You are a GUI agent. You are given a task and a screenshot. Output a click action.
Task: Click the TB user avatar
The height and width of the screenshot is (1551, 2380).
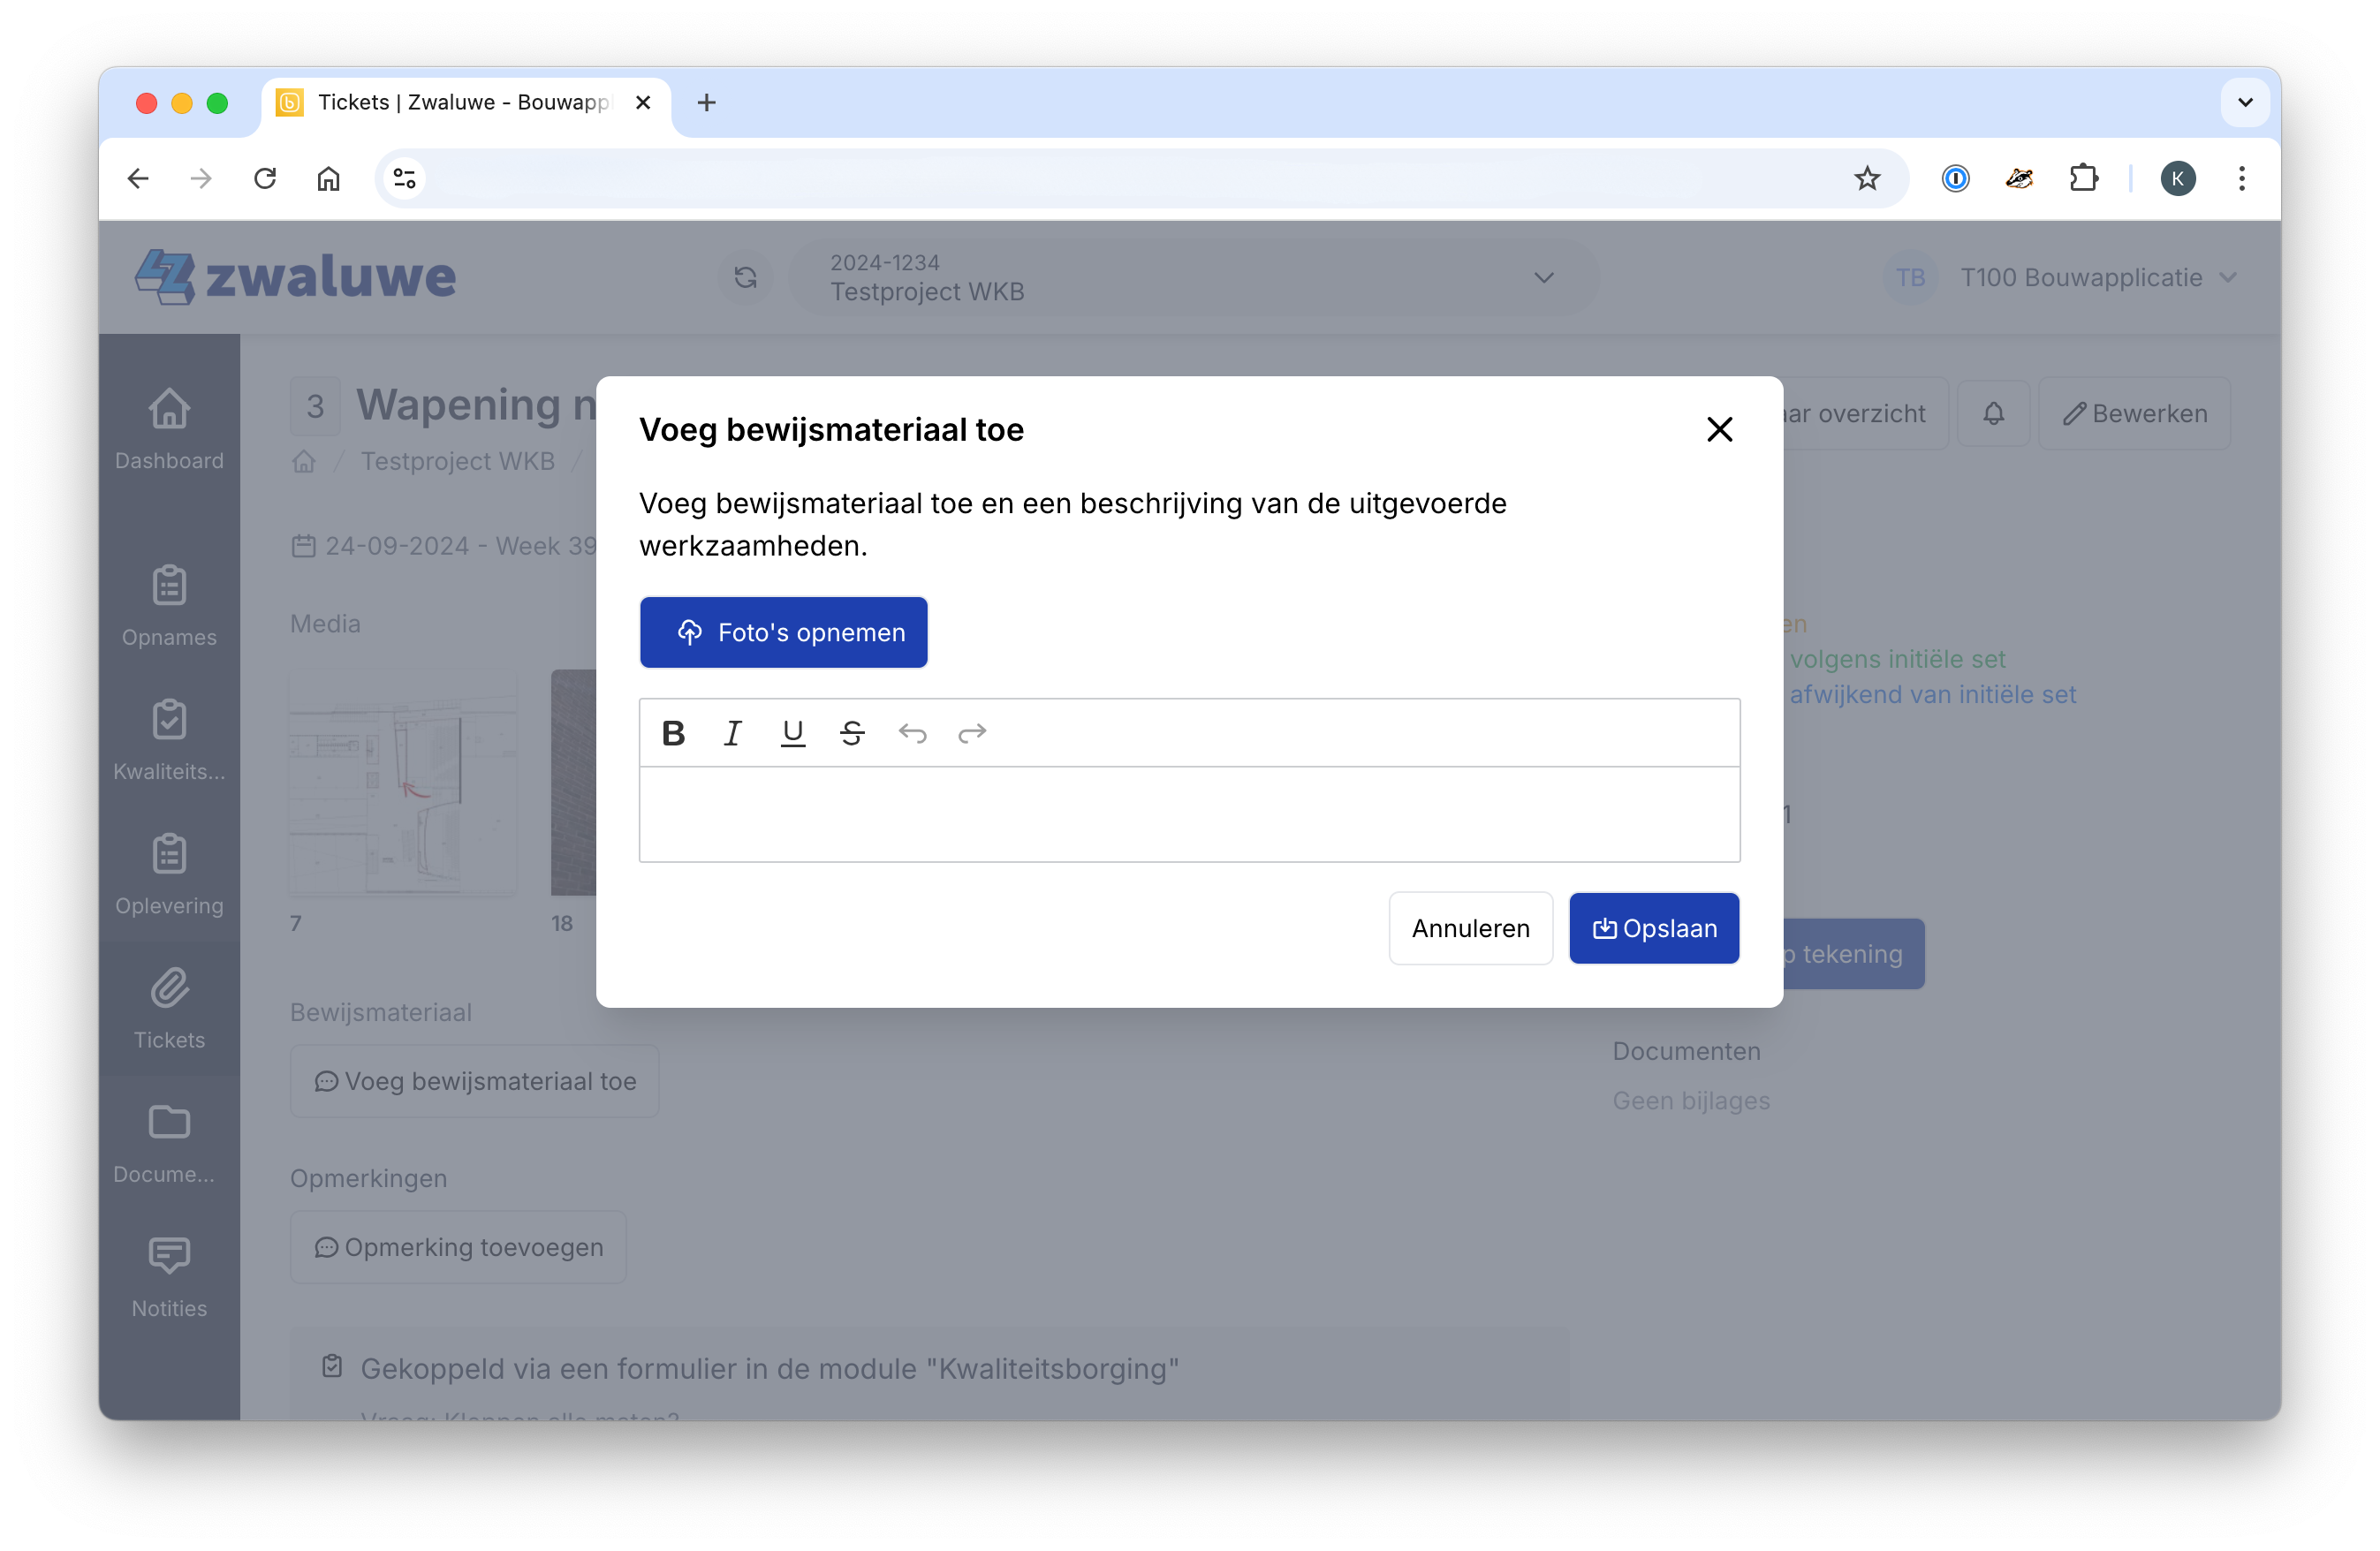(x=1910, y=277)
